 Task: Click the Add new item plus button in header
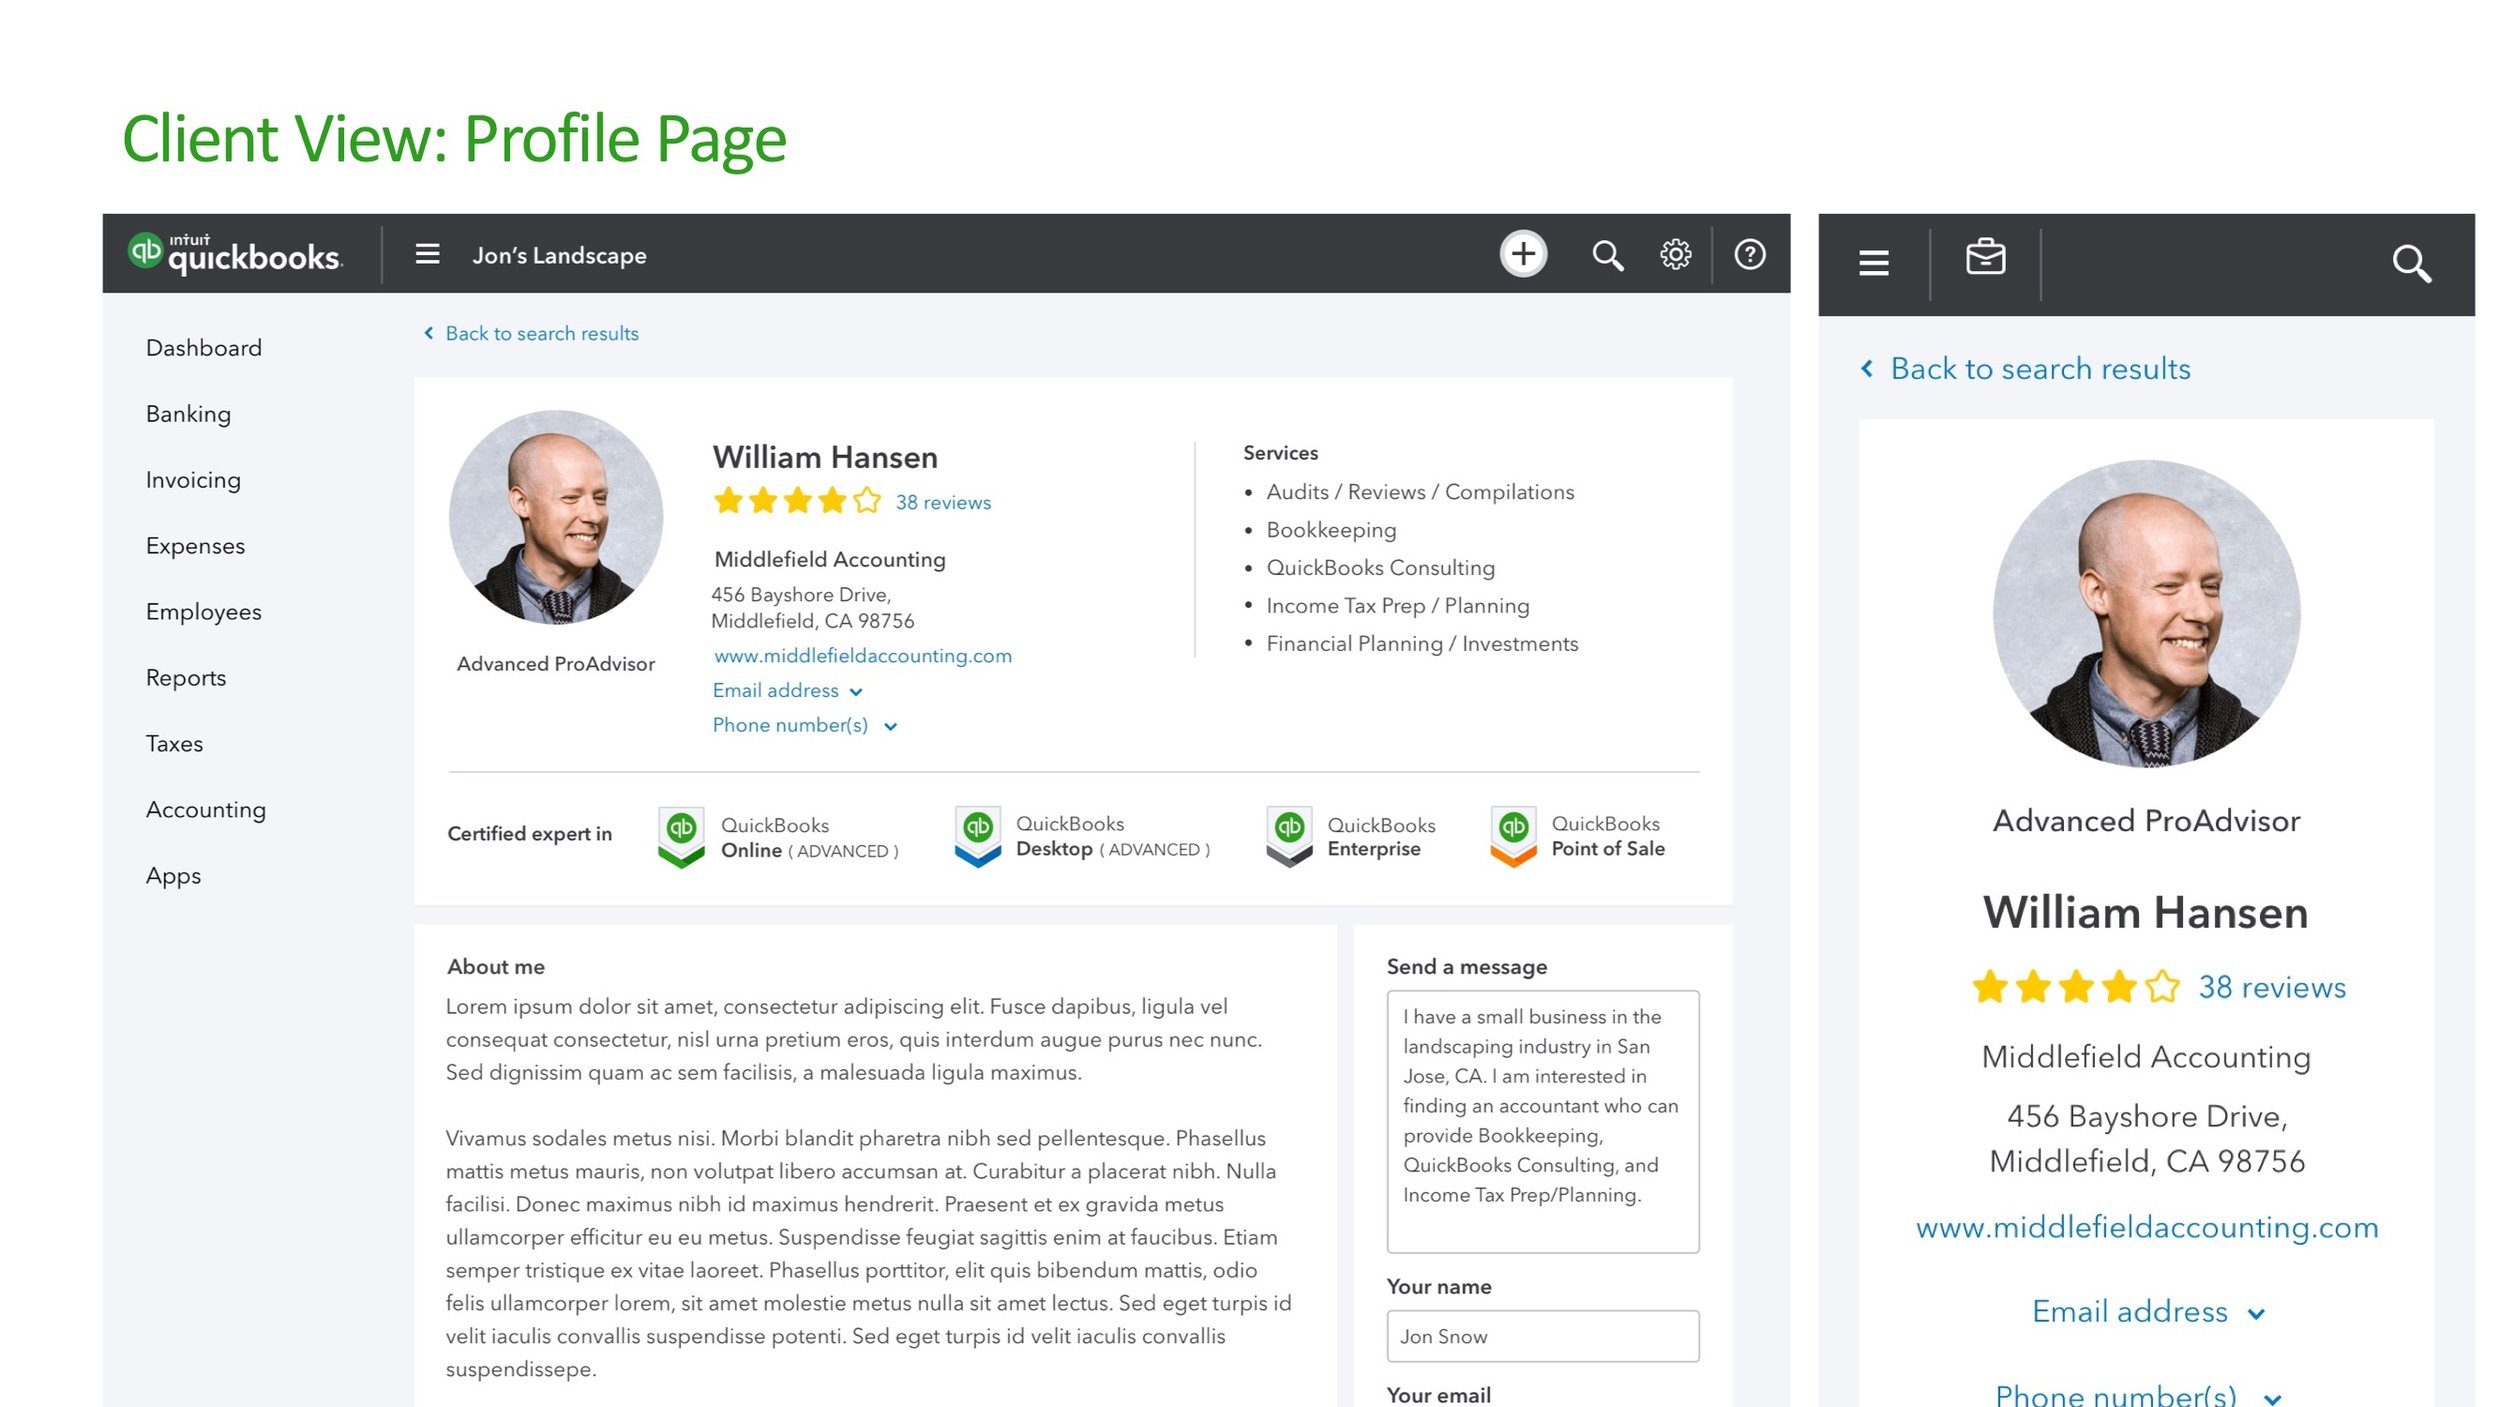1521,253
